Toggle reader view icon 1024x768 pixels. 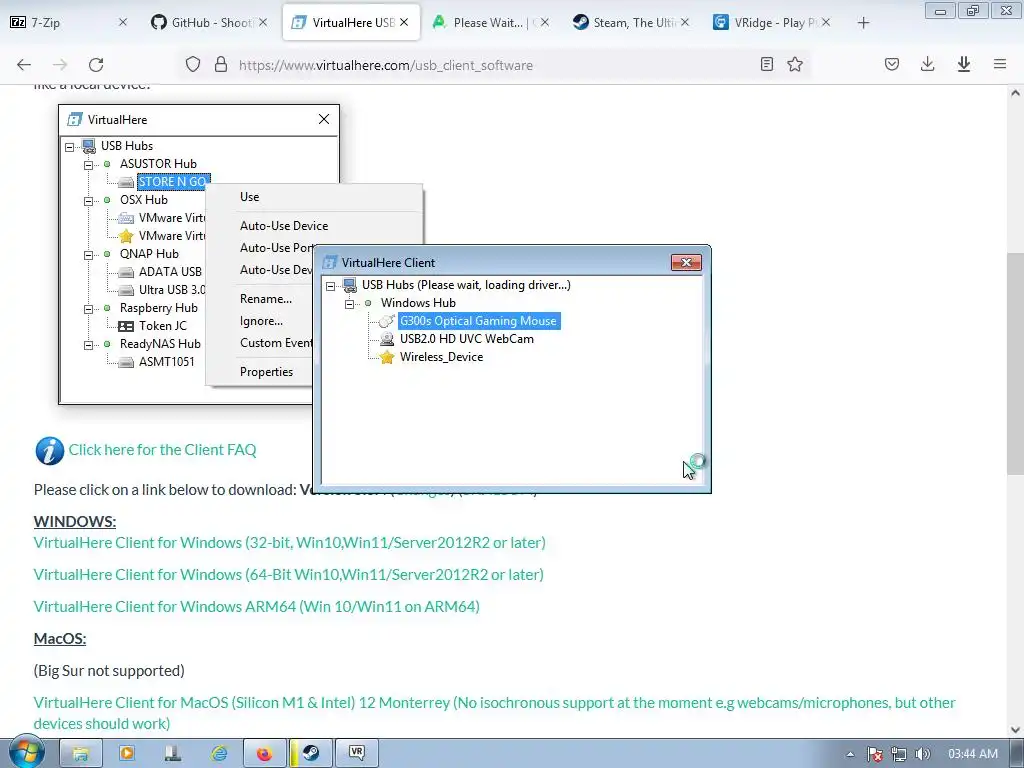click(767, 64)
